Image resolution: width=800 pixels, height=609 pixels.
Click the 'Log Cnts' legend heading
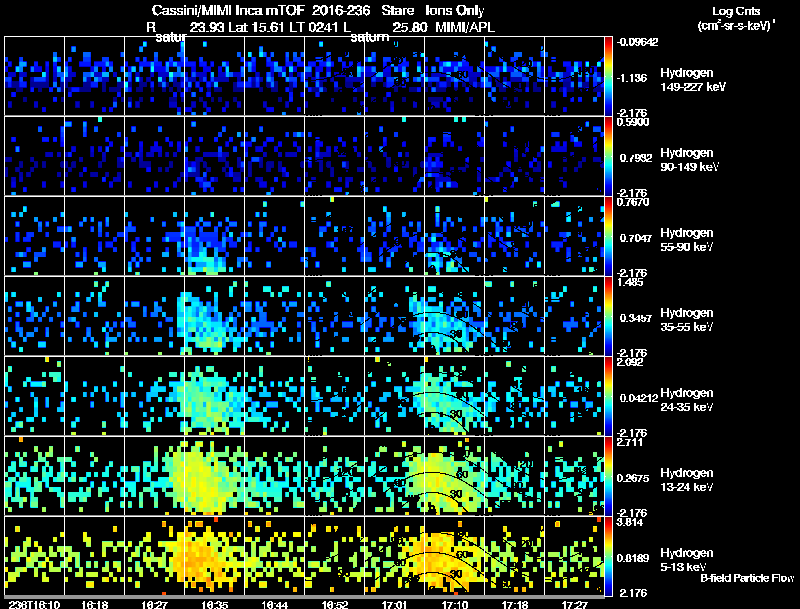(736, 11)
